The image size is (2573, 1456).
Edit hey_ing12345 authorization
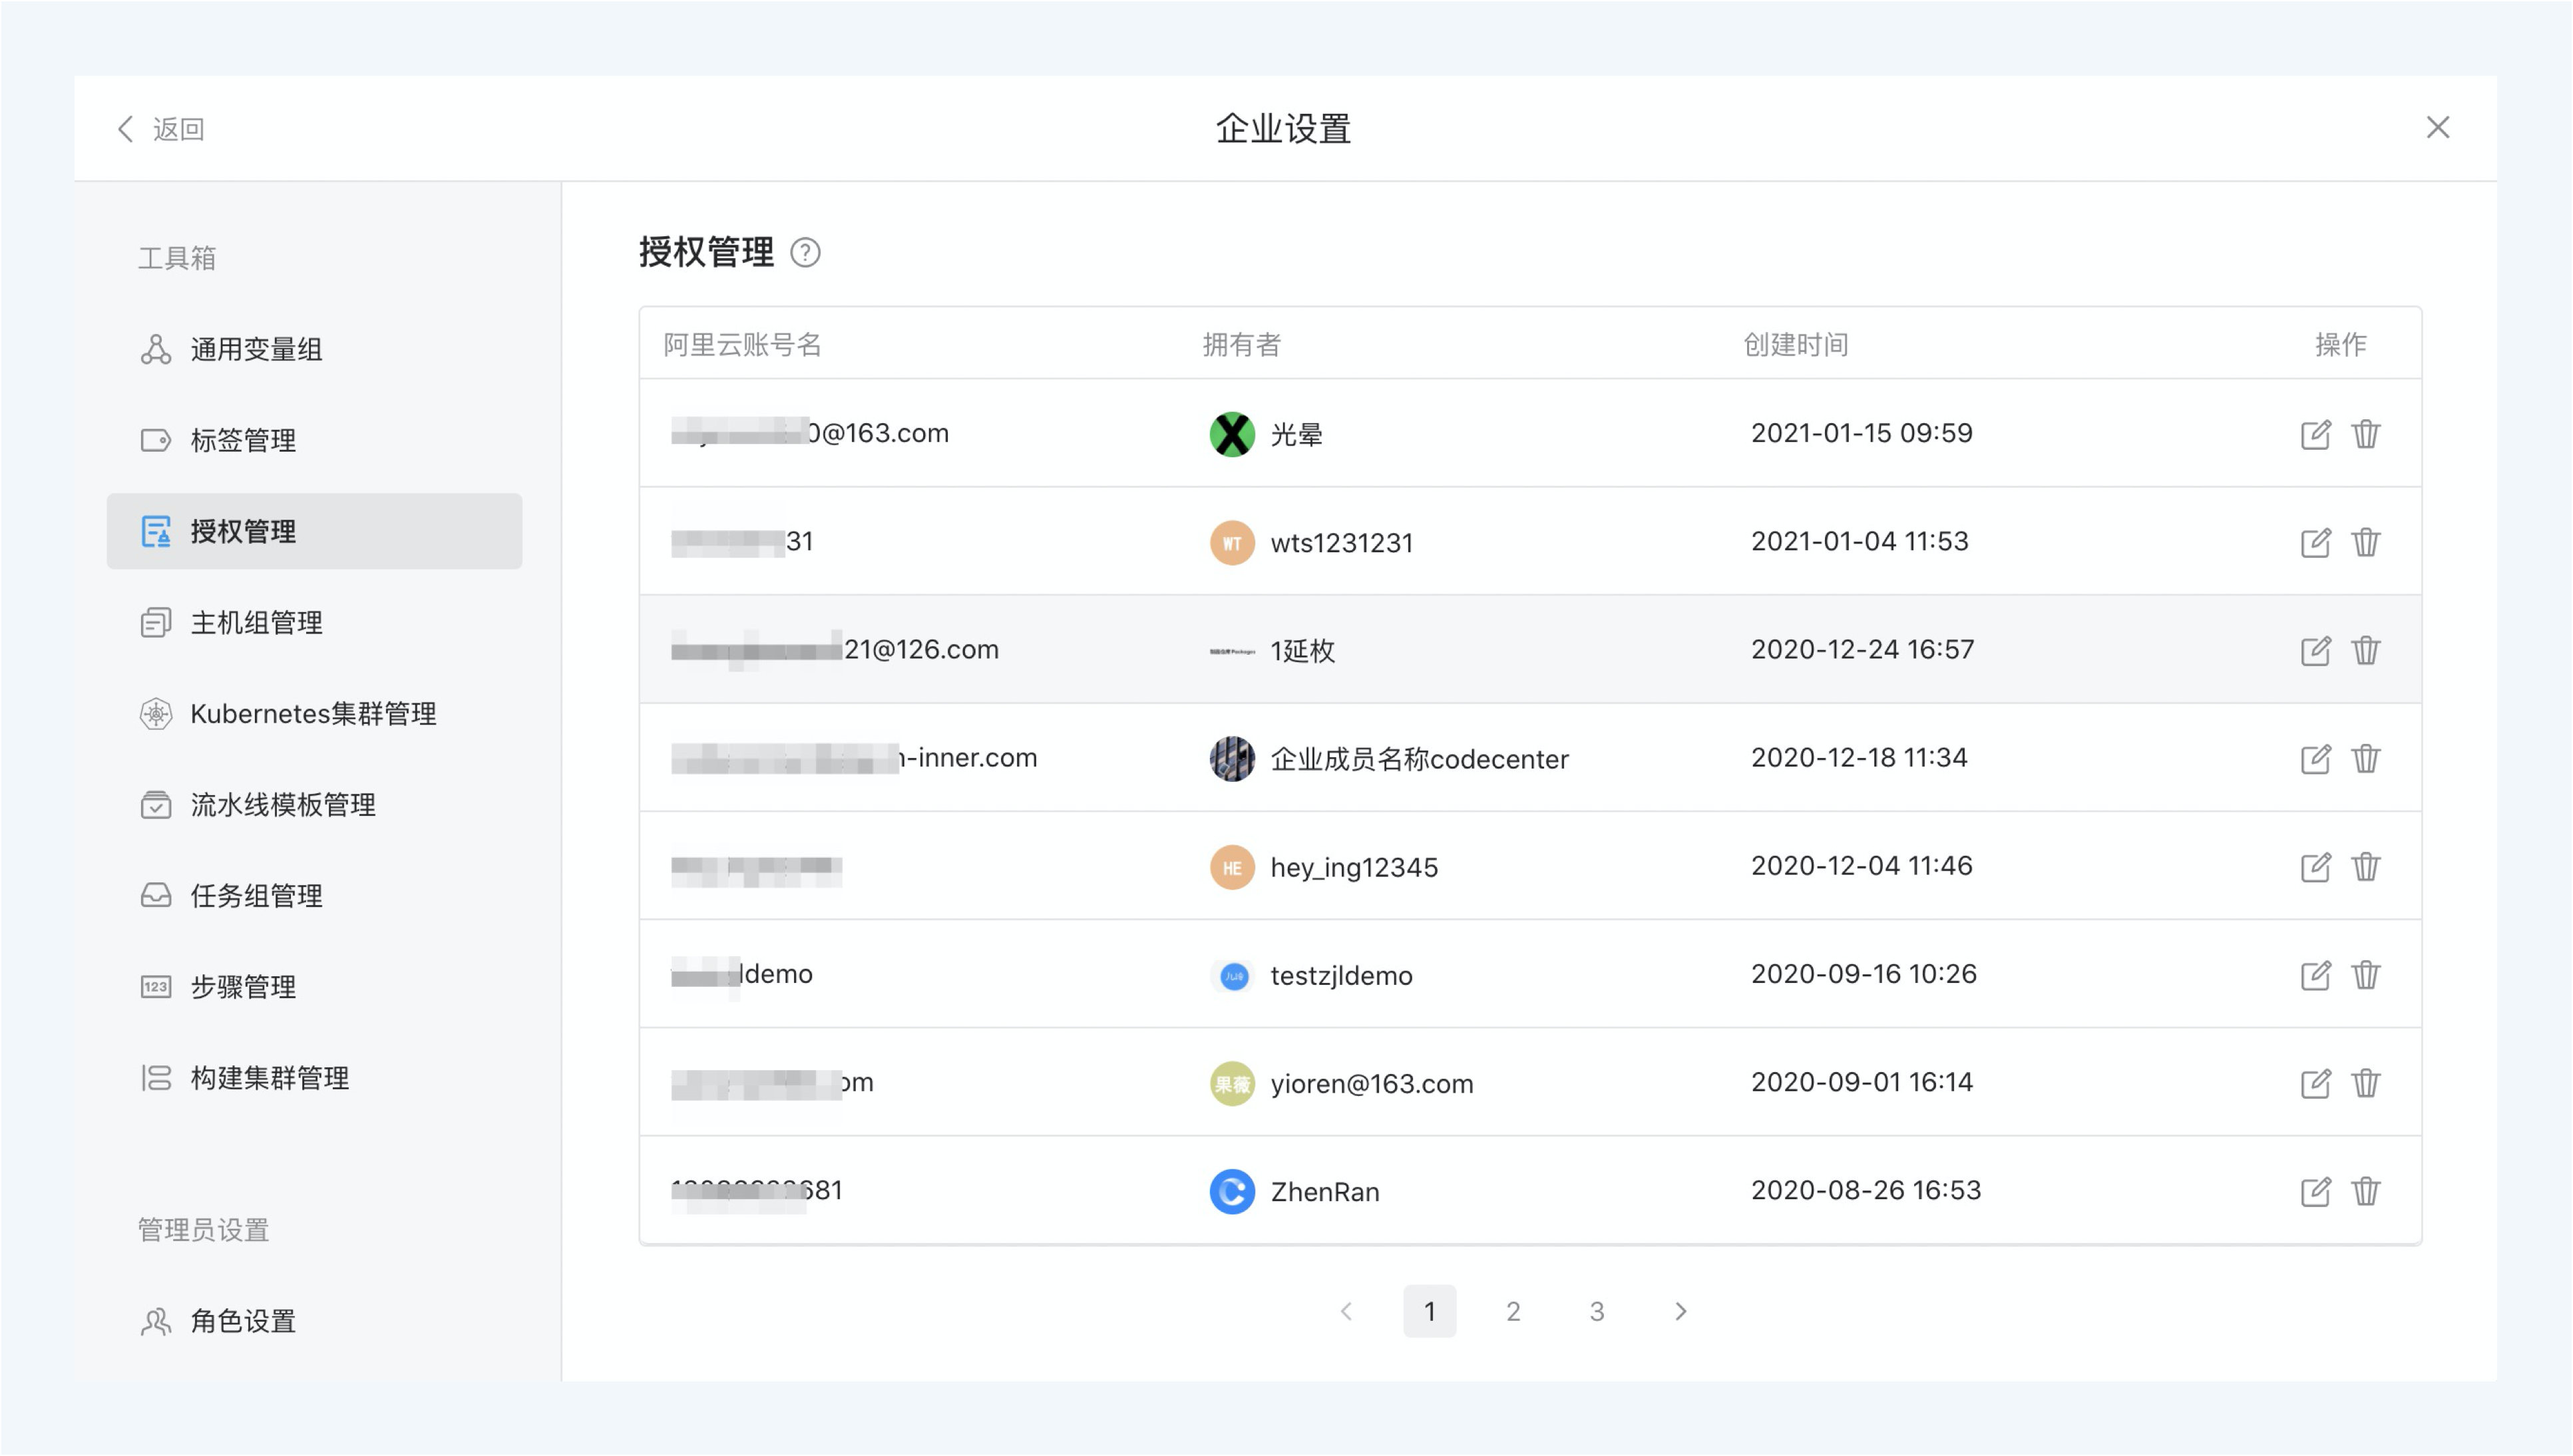point(2315,866)
